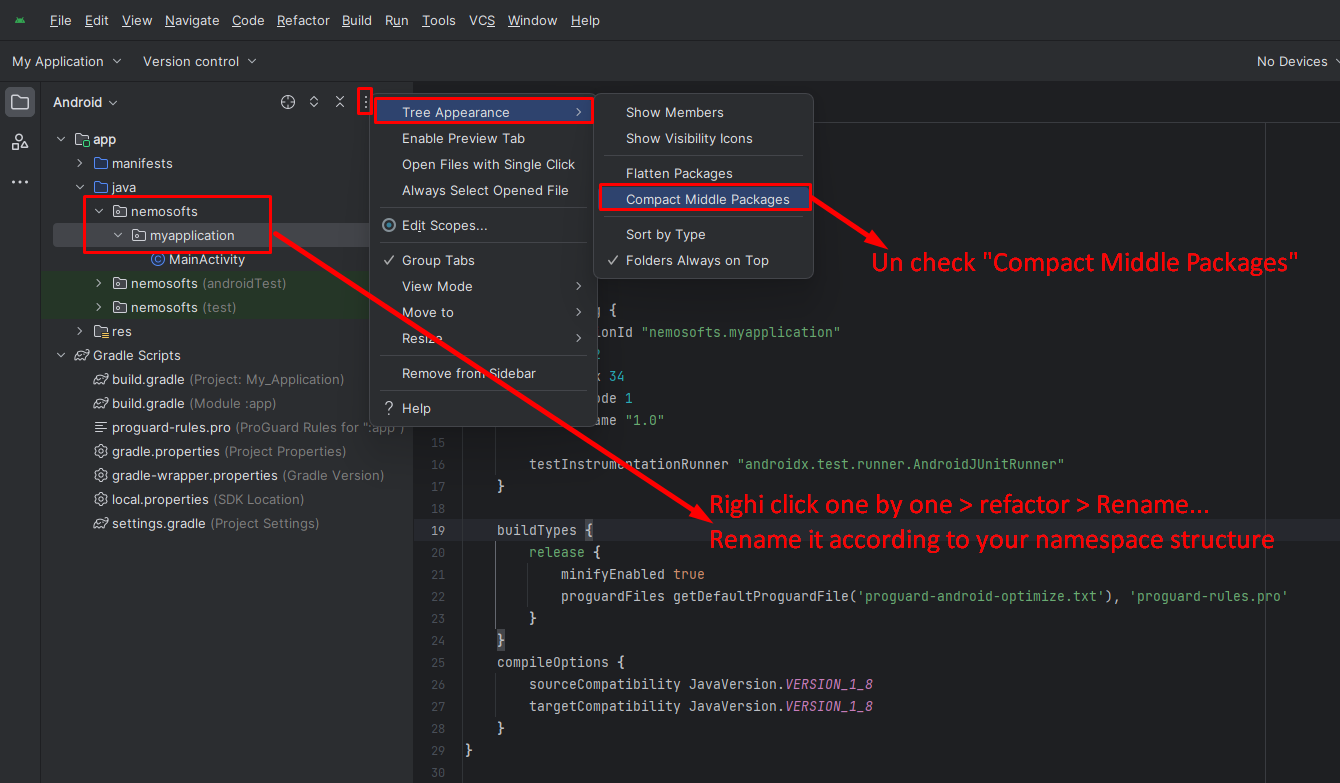Image resolution: width=1340 pixels, height=783 pixels.
Task: Collapse Gradle Scripts node
Action: 61,355
